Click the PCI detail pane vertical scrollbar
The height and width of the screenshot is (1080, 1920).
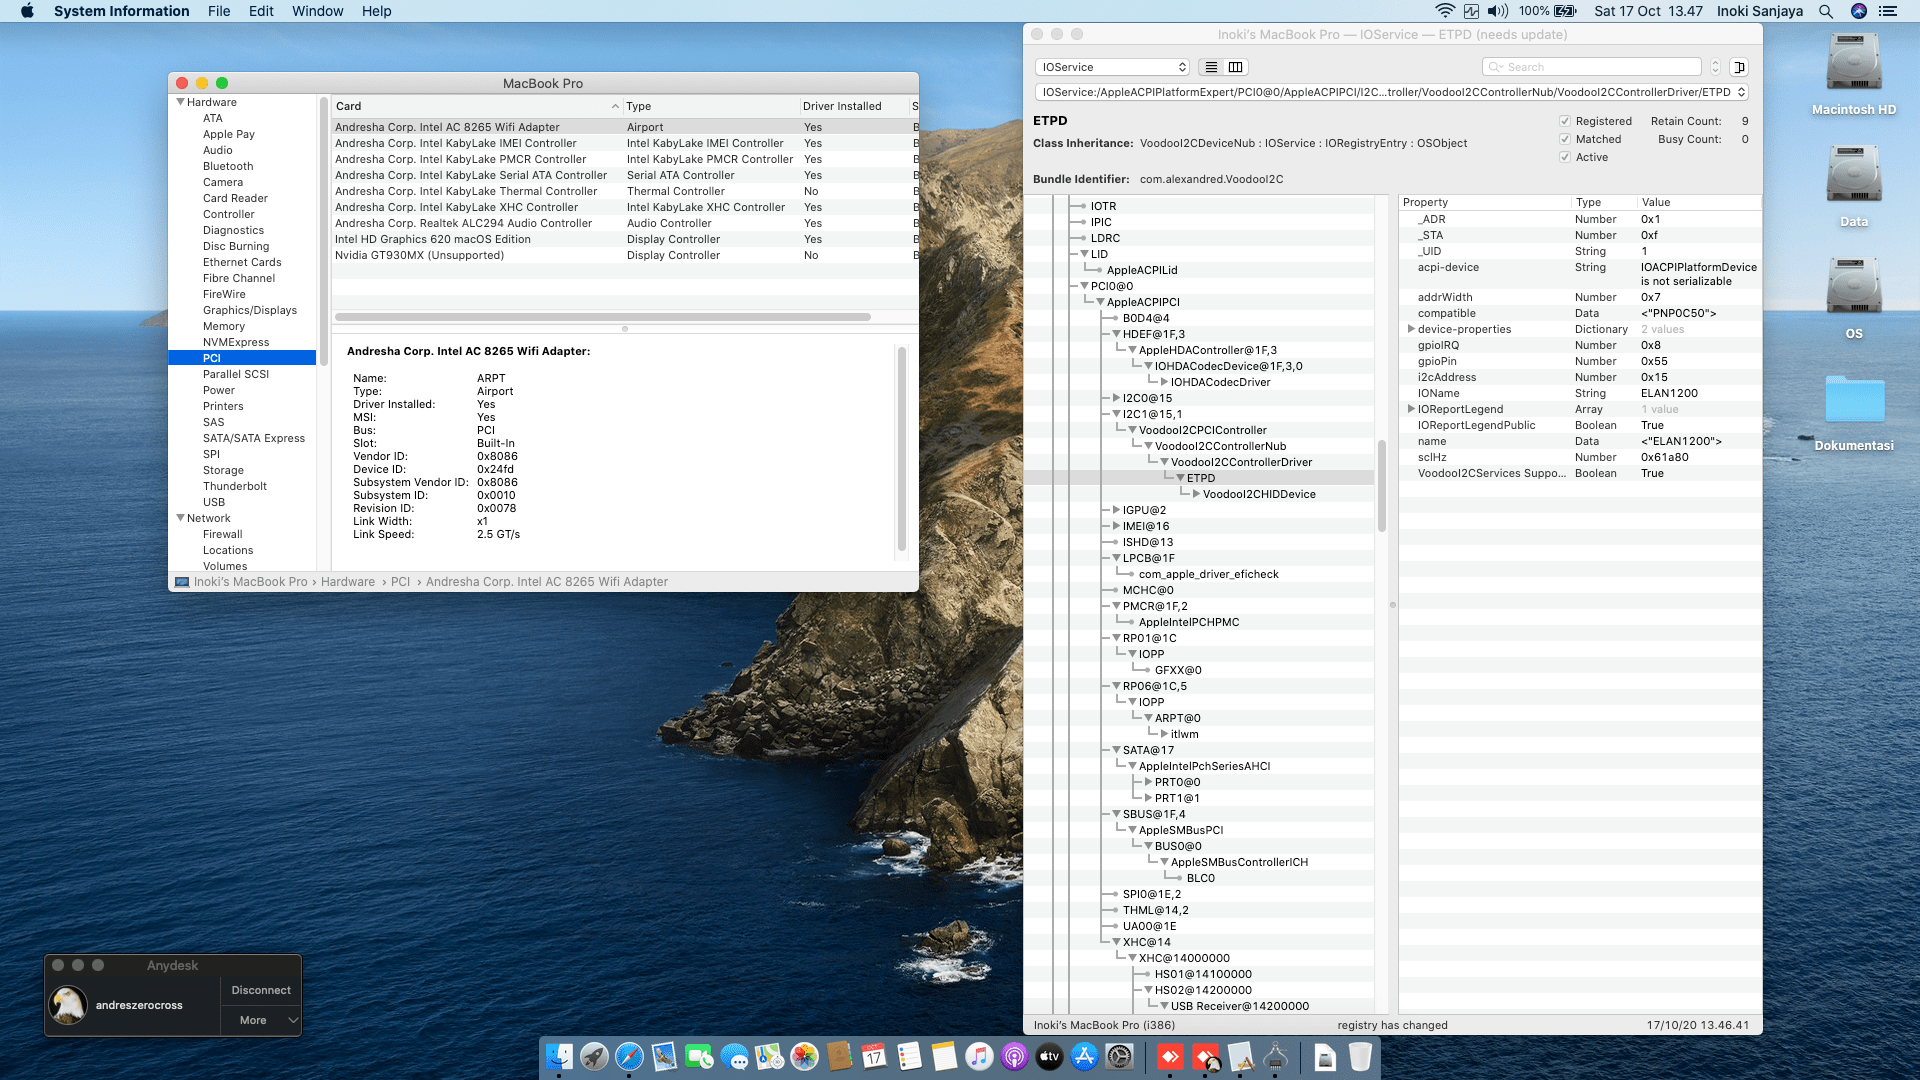click(901, 448)
